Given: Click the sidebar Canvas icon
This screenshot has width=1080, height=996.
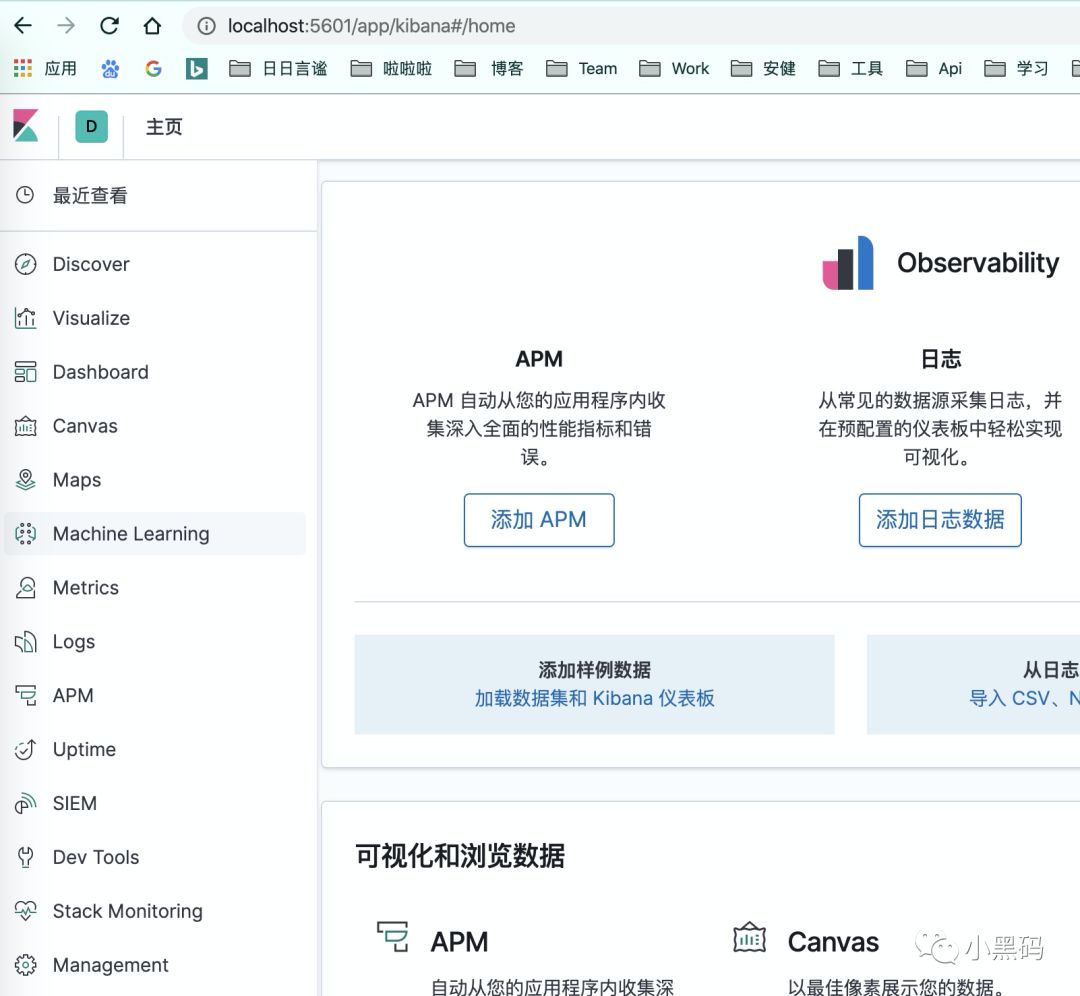Looking at the screenshot, I should point(25,426).
